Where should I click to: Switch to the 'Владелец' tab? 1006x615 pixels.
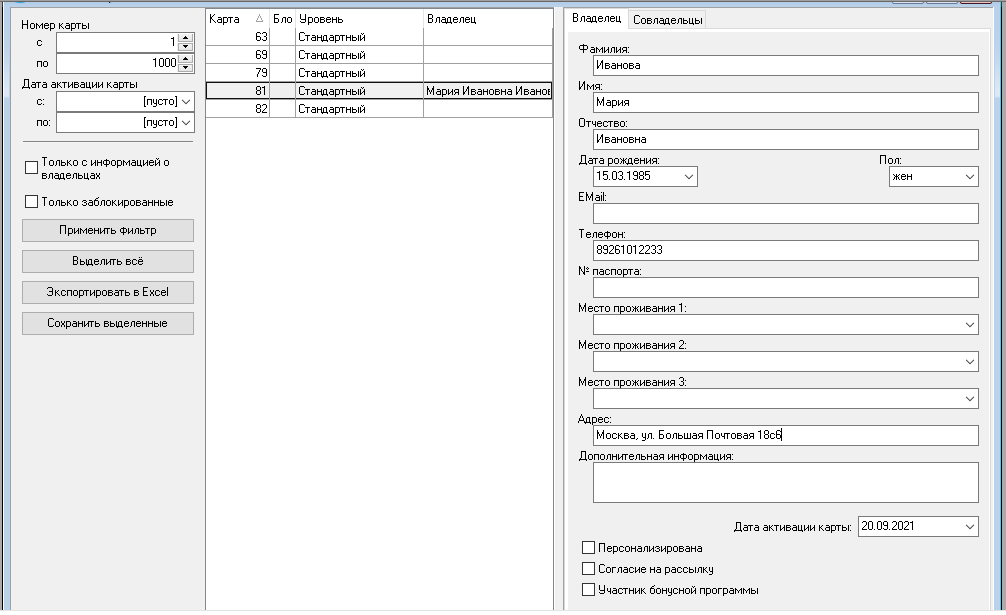596,19
